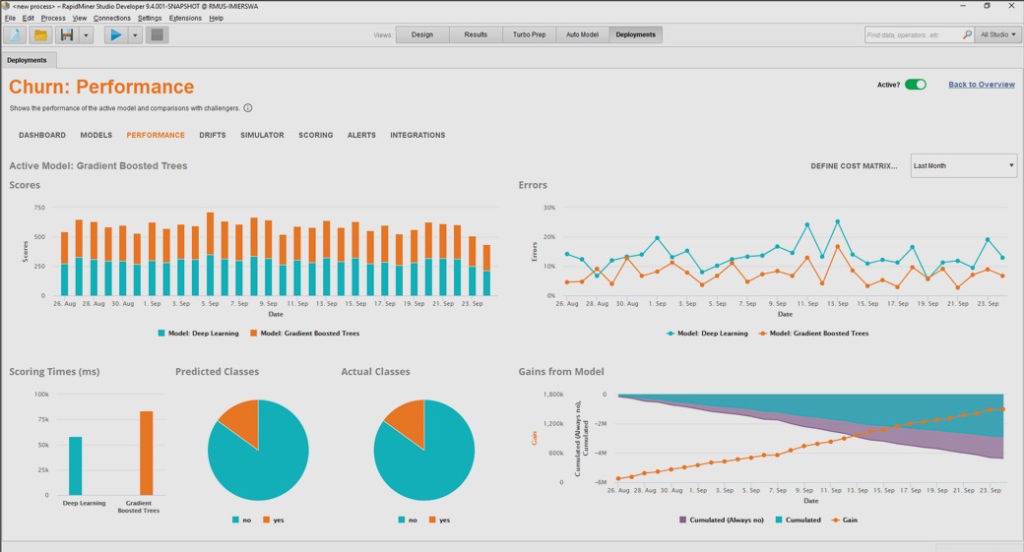
Task: Open the Edit menu
Action: 28,18
